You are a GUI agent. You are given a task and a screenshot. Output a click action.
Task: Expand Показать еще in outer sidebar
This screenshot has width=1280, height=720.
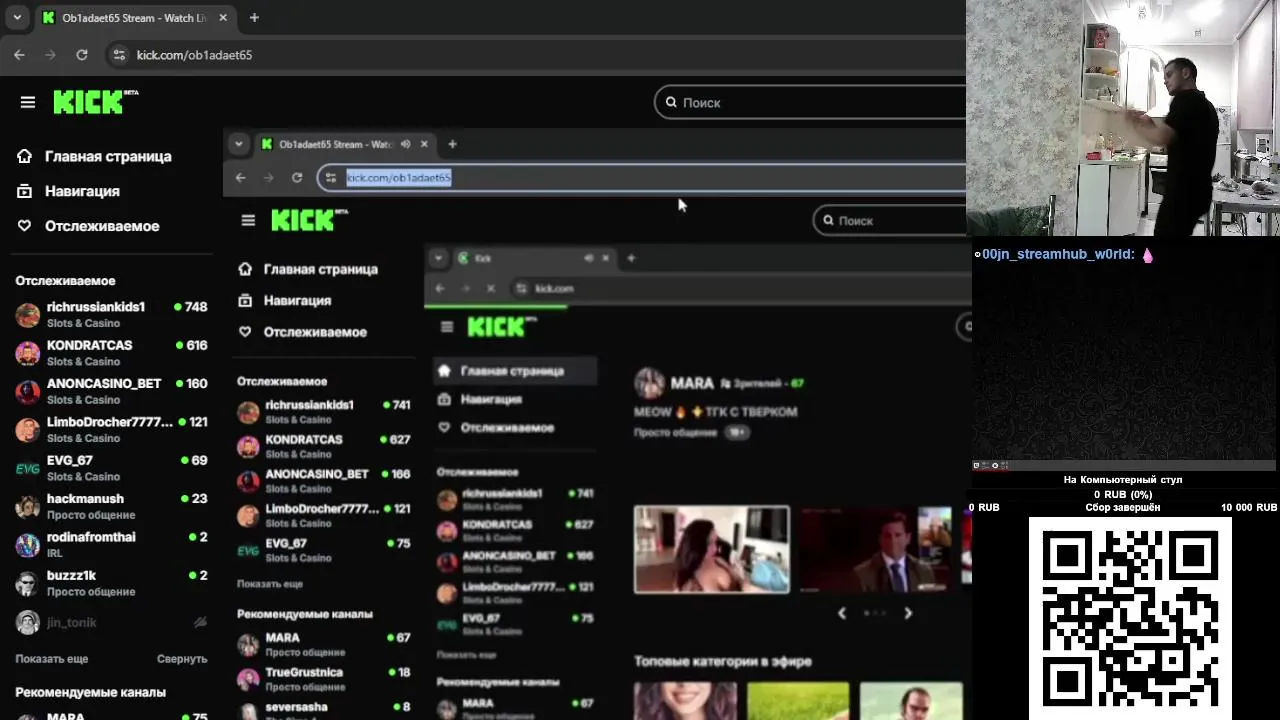[x=52, y=659]
